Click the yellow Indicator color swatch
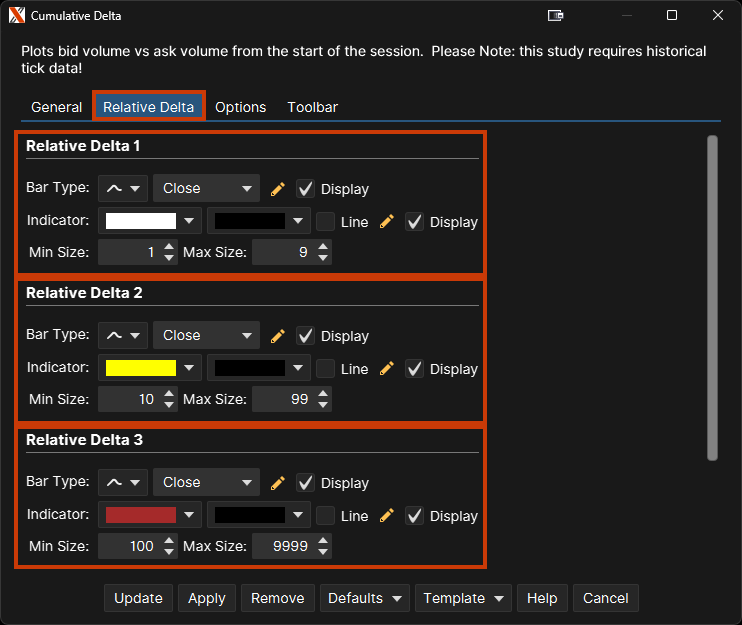Screen dimensions: 742x625 point(141,369)
